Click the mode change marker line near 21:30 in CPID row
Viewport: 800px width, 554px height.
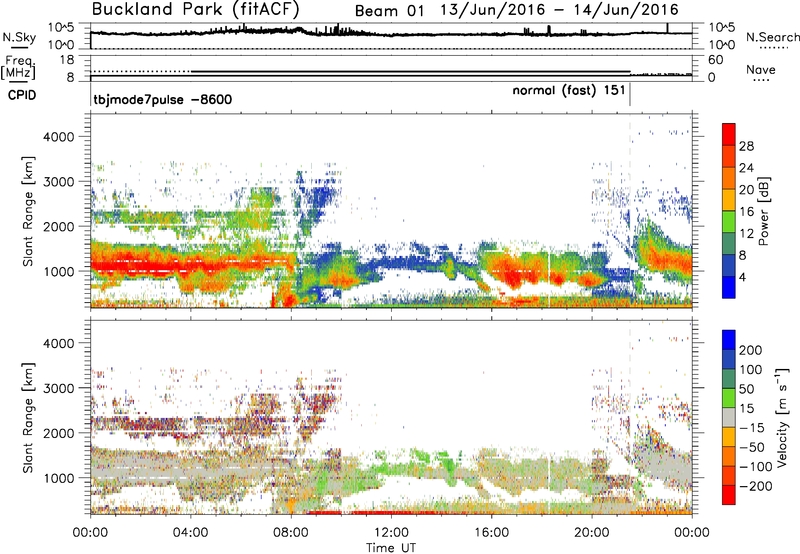630,95
